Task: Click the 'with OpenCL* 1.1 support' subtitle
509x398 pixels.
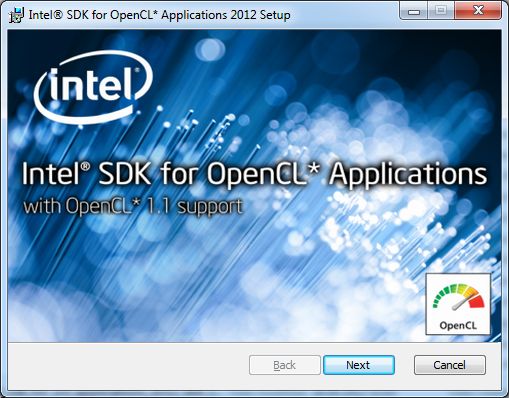Action: (x=133, y=207)
